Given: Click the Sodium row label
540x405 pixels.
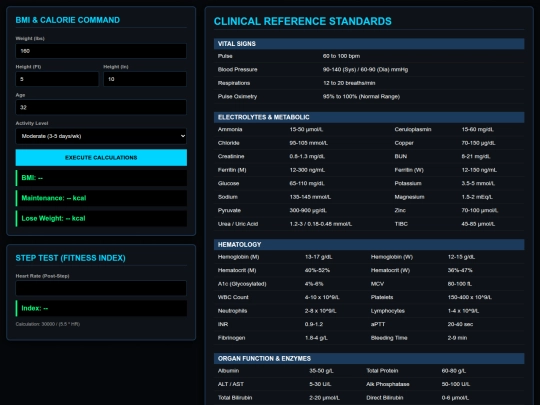Looking at the screenshot, I should pyautogui.click(x=228, y=197).
